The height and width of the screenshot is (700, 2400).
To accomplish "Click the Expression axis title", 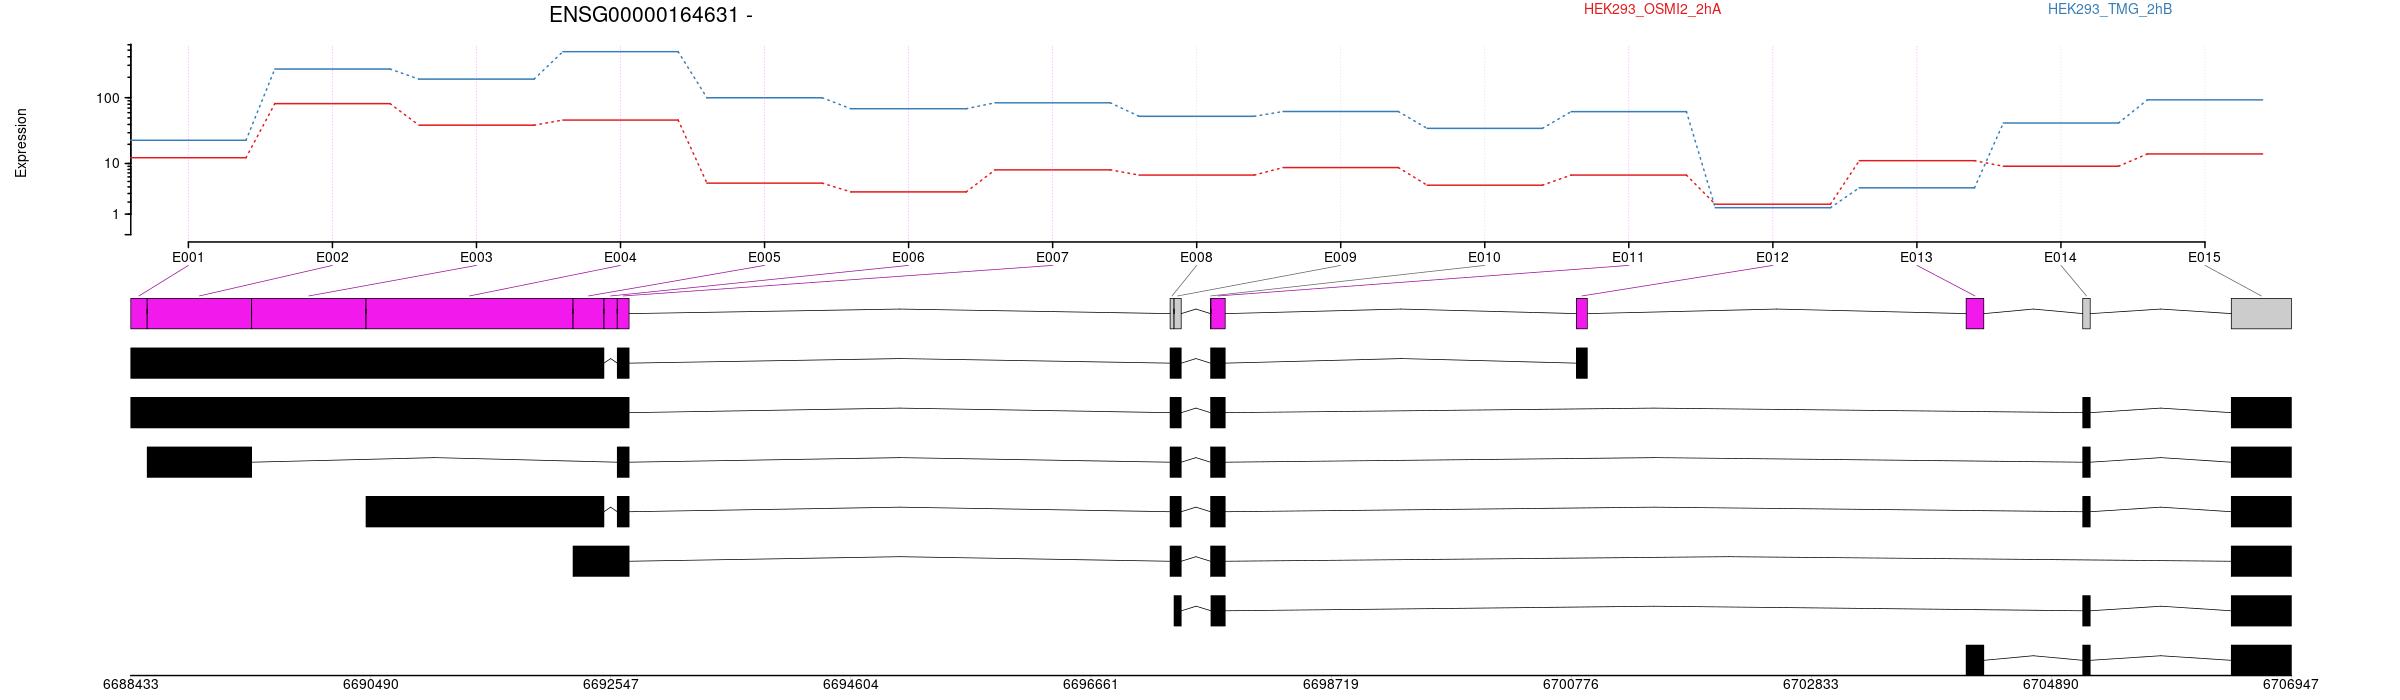I will point(21,143).
